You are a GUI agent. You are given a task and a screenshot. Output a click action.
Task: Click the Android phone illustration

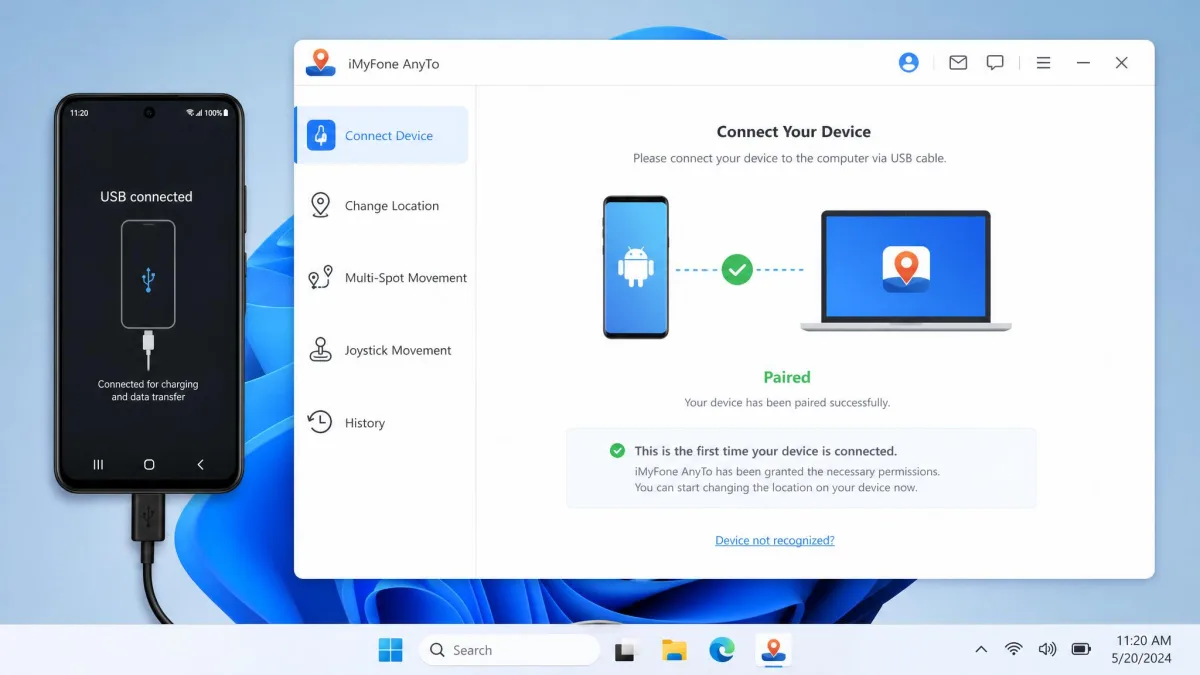tap(636, 267)
